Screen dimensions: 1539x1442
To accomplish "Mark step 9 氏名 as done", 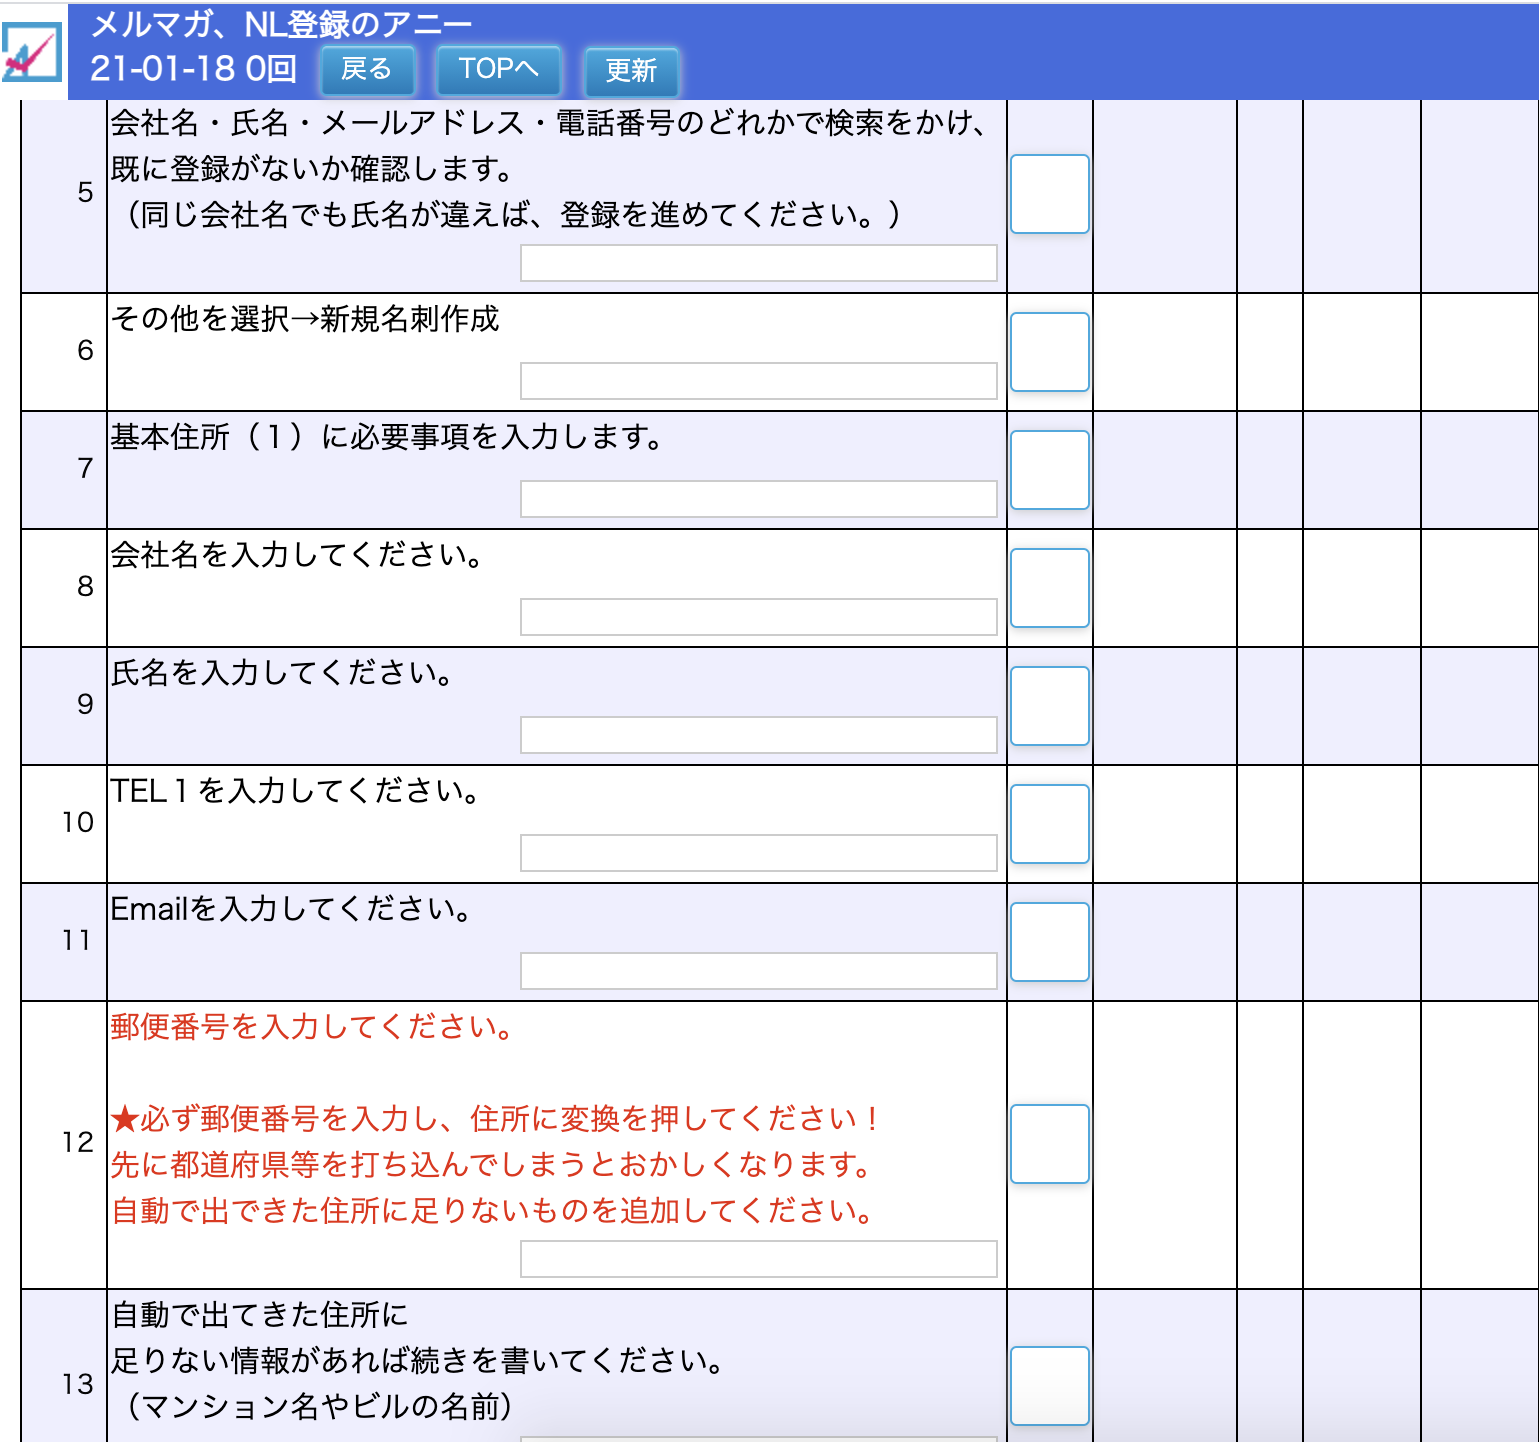I will 1049,706.
